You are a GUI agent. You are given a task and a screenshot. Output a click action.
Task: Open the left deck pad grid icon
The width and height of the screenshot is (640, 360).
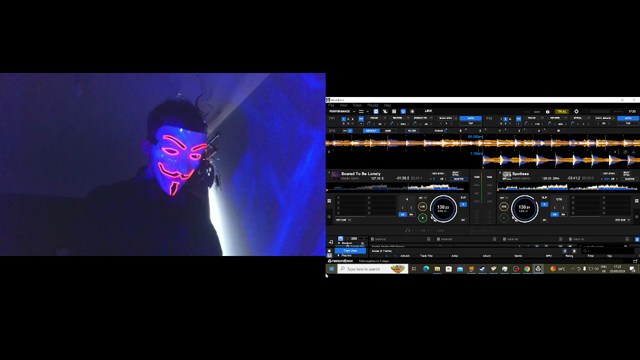[x=329, y=201]
